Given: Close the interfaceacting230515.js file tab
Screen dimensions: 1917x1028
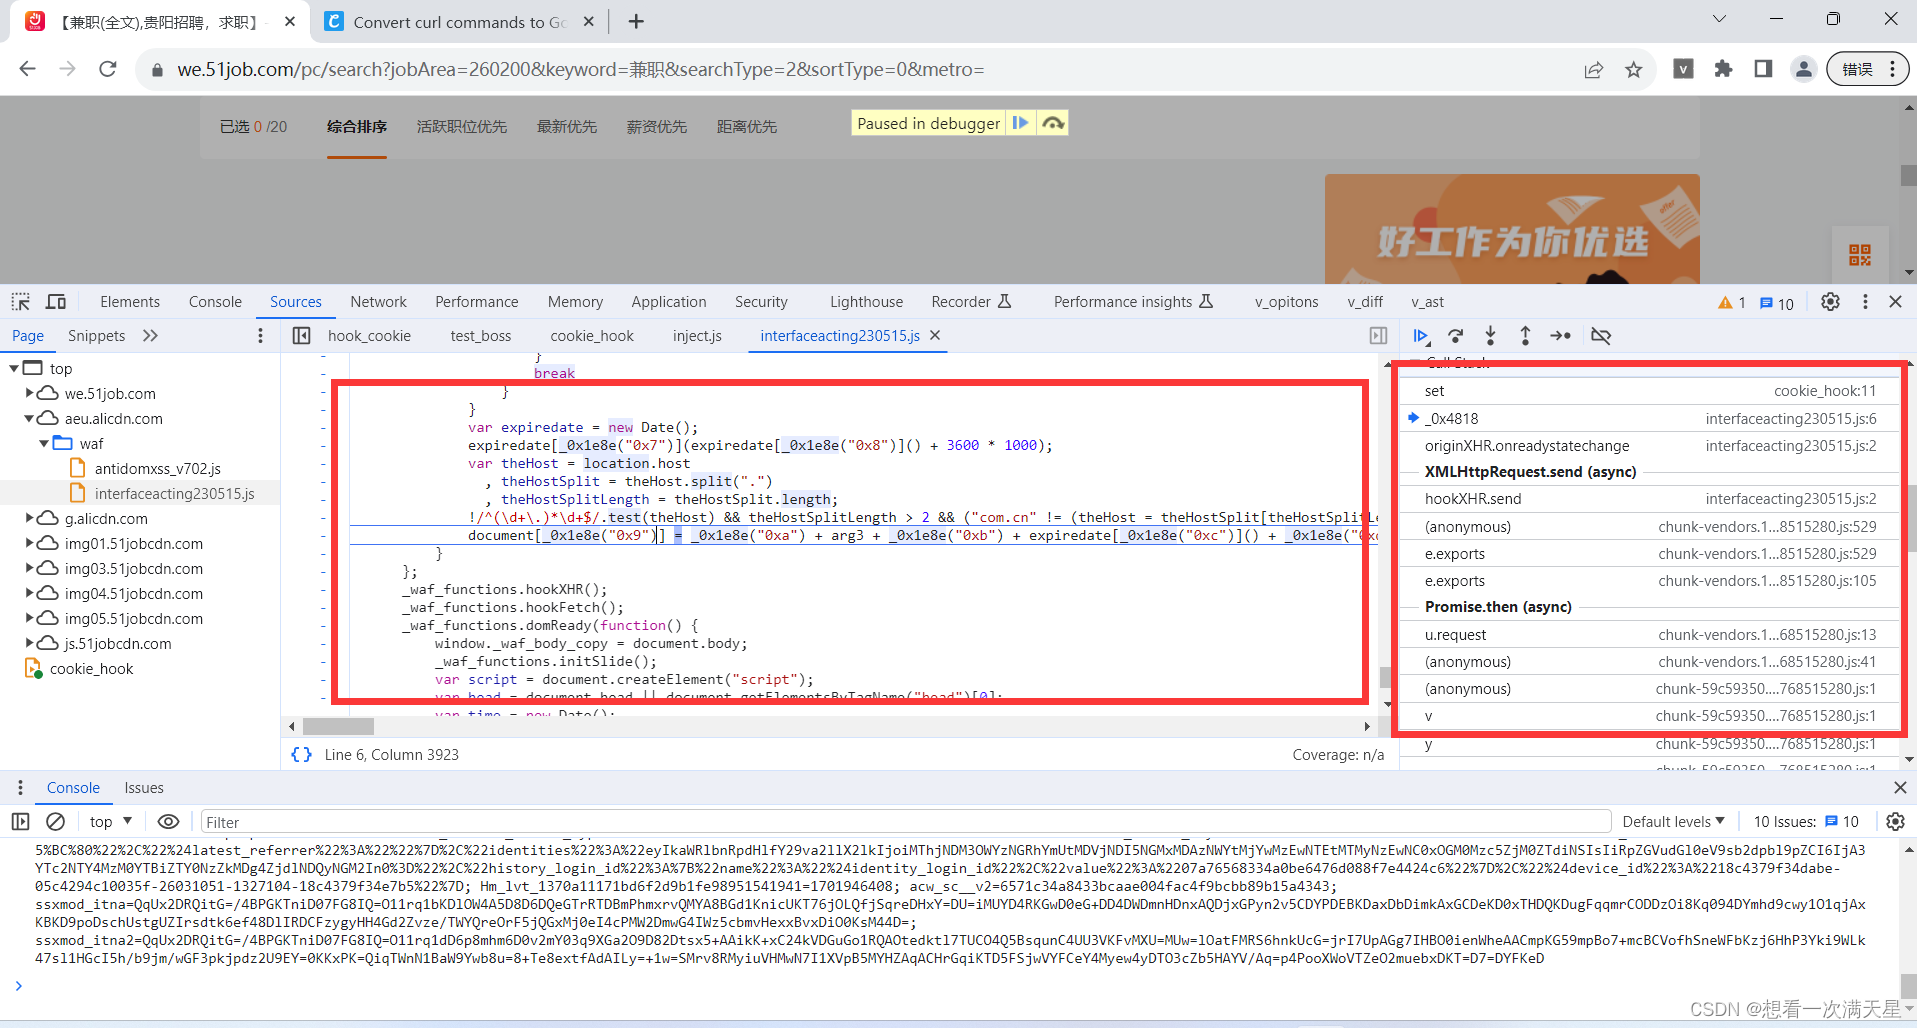Looking at the screenshot, I should pyautogui.click(x=935, y=336).
